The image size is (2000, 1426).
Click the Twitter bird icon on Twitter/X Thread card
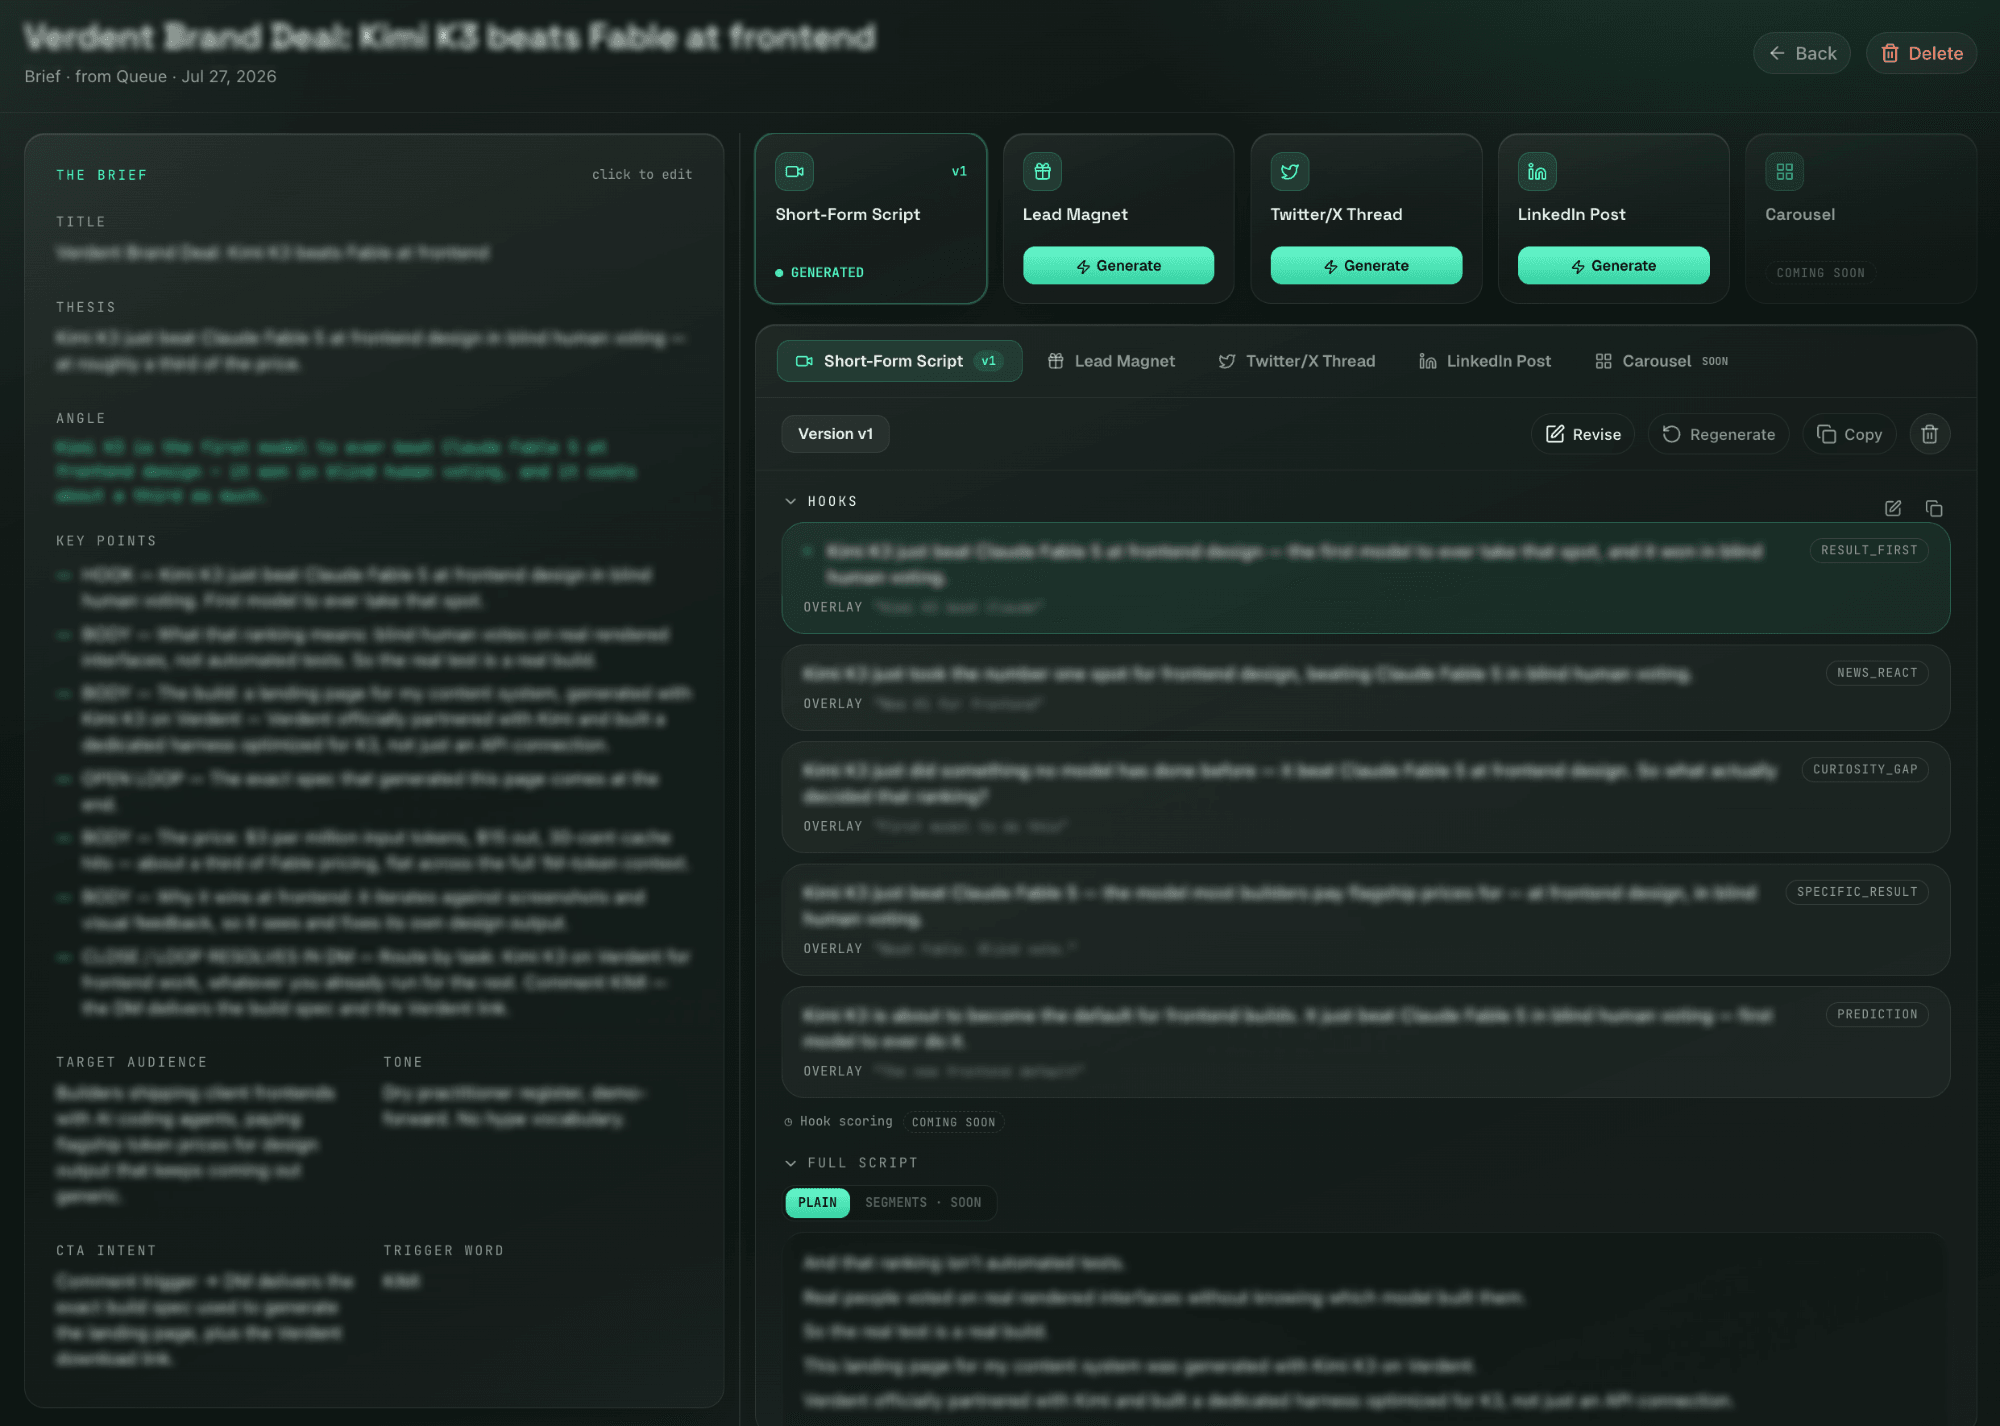pyautogui.click(x=1290, y=171)
